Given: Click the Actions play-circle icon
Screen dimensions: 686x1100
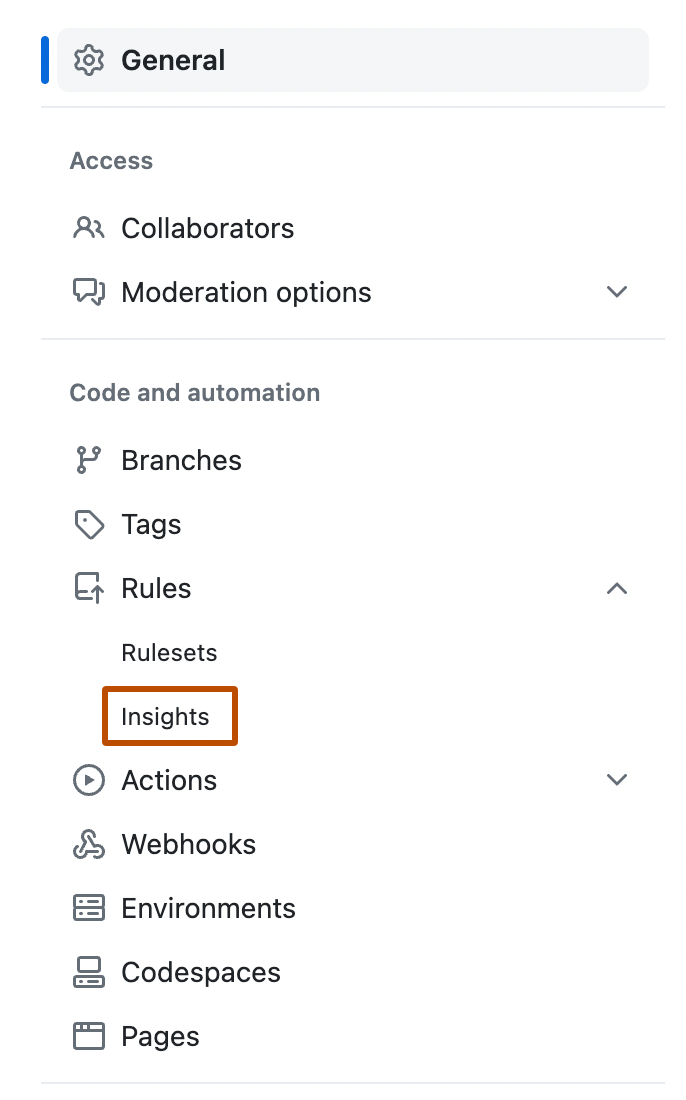Looking at the screenshot, I should pyautogui.click(x=89, y=780).
